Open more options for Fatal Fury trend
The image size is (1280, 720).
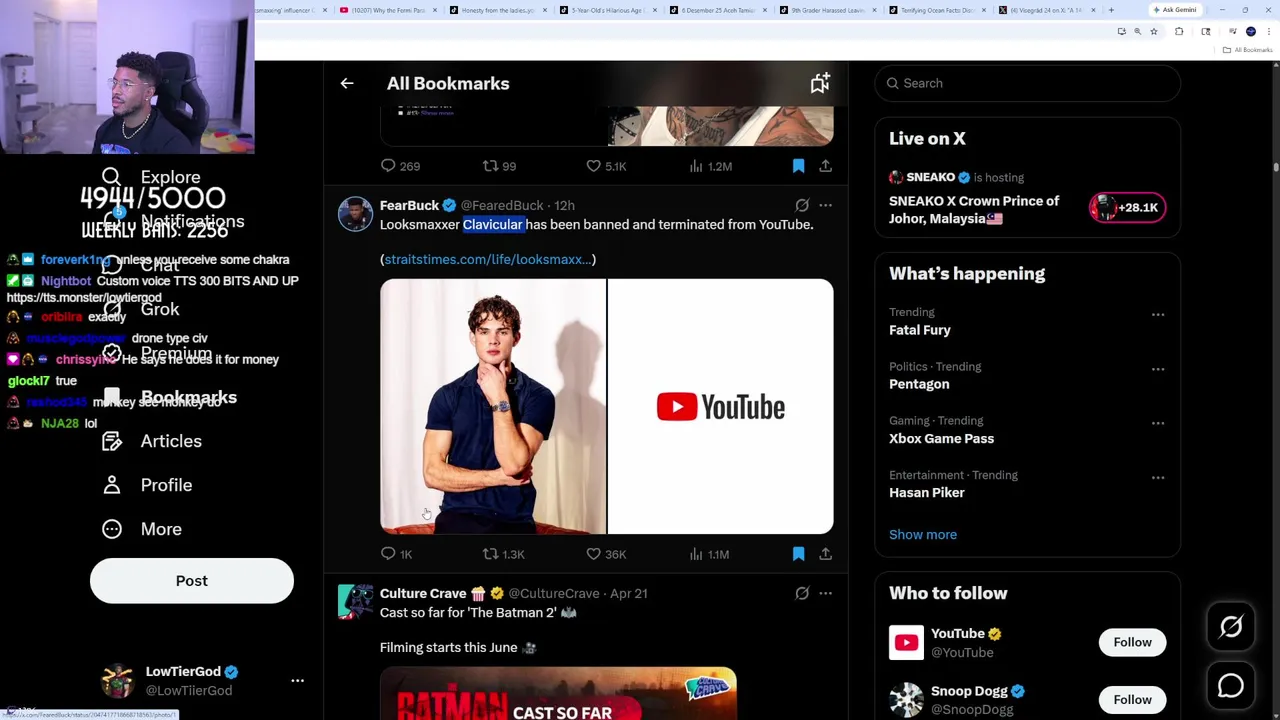(x=1158, y=315)
